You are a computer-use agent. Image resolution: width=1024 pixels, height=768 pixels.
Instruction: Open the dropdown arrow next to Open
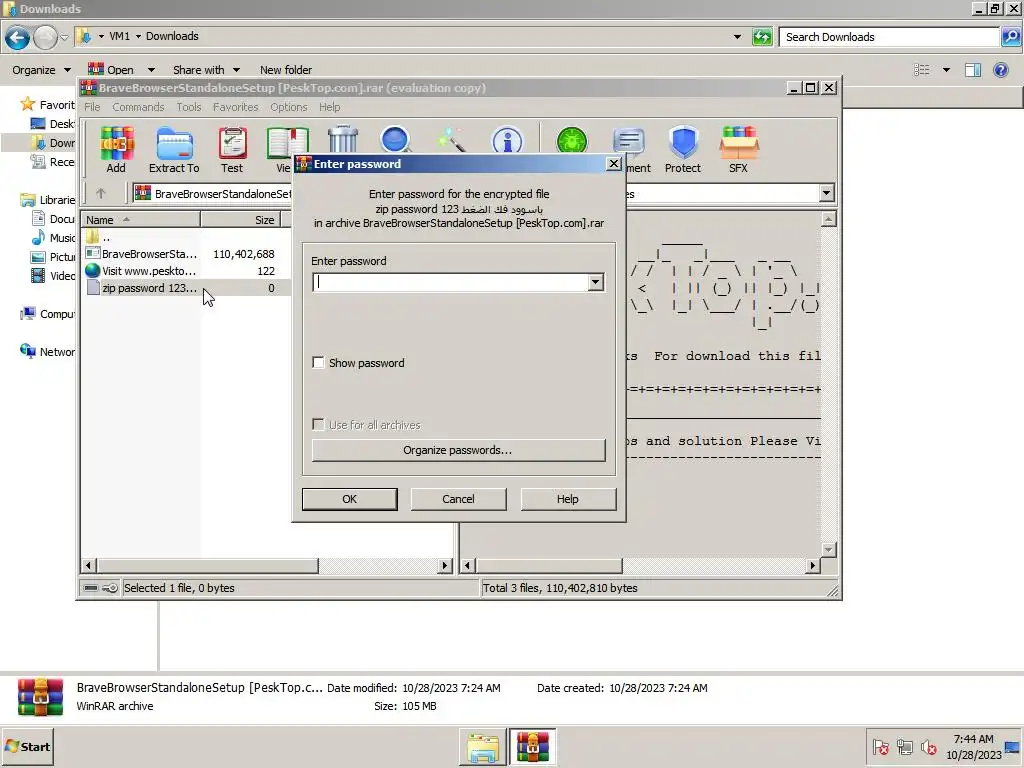pos(151,70)
